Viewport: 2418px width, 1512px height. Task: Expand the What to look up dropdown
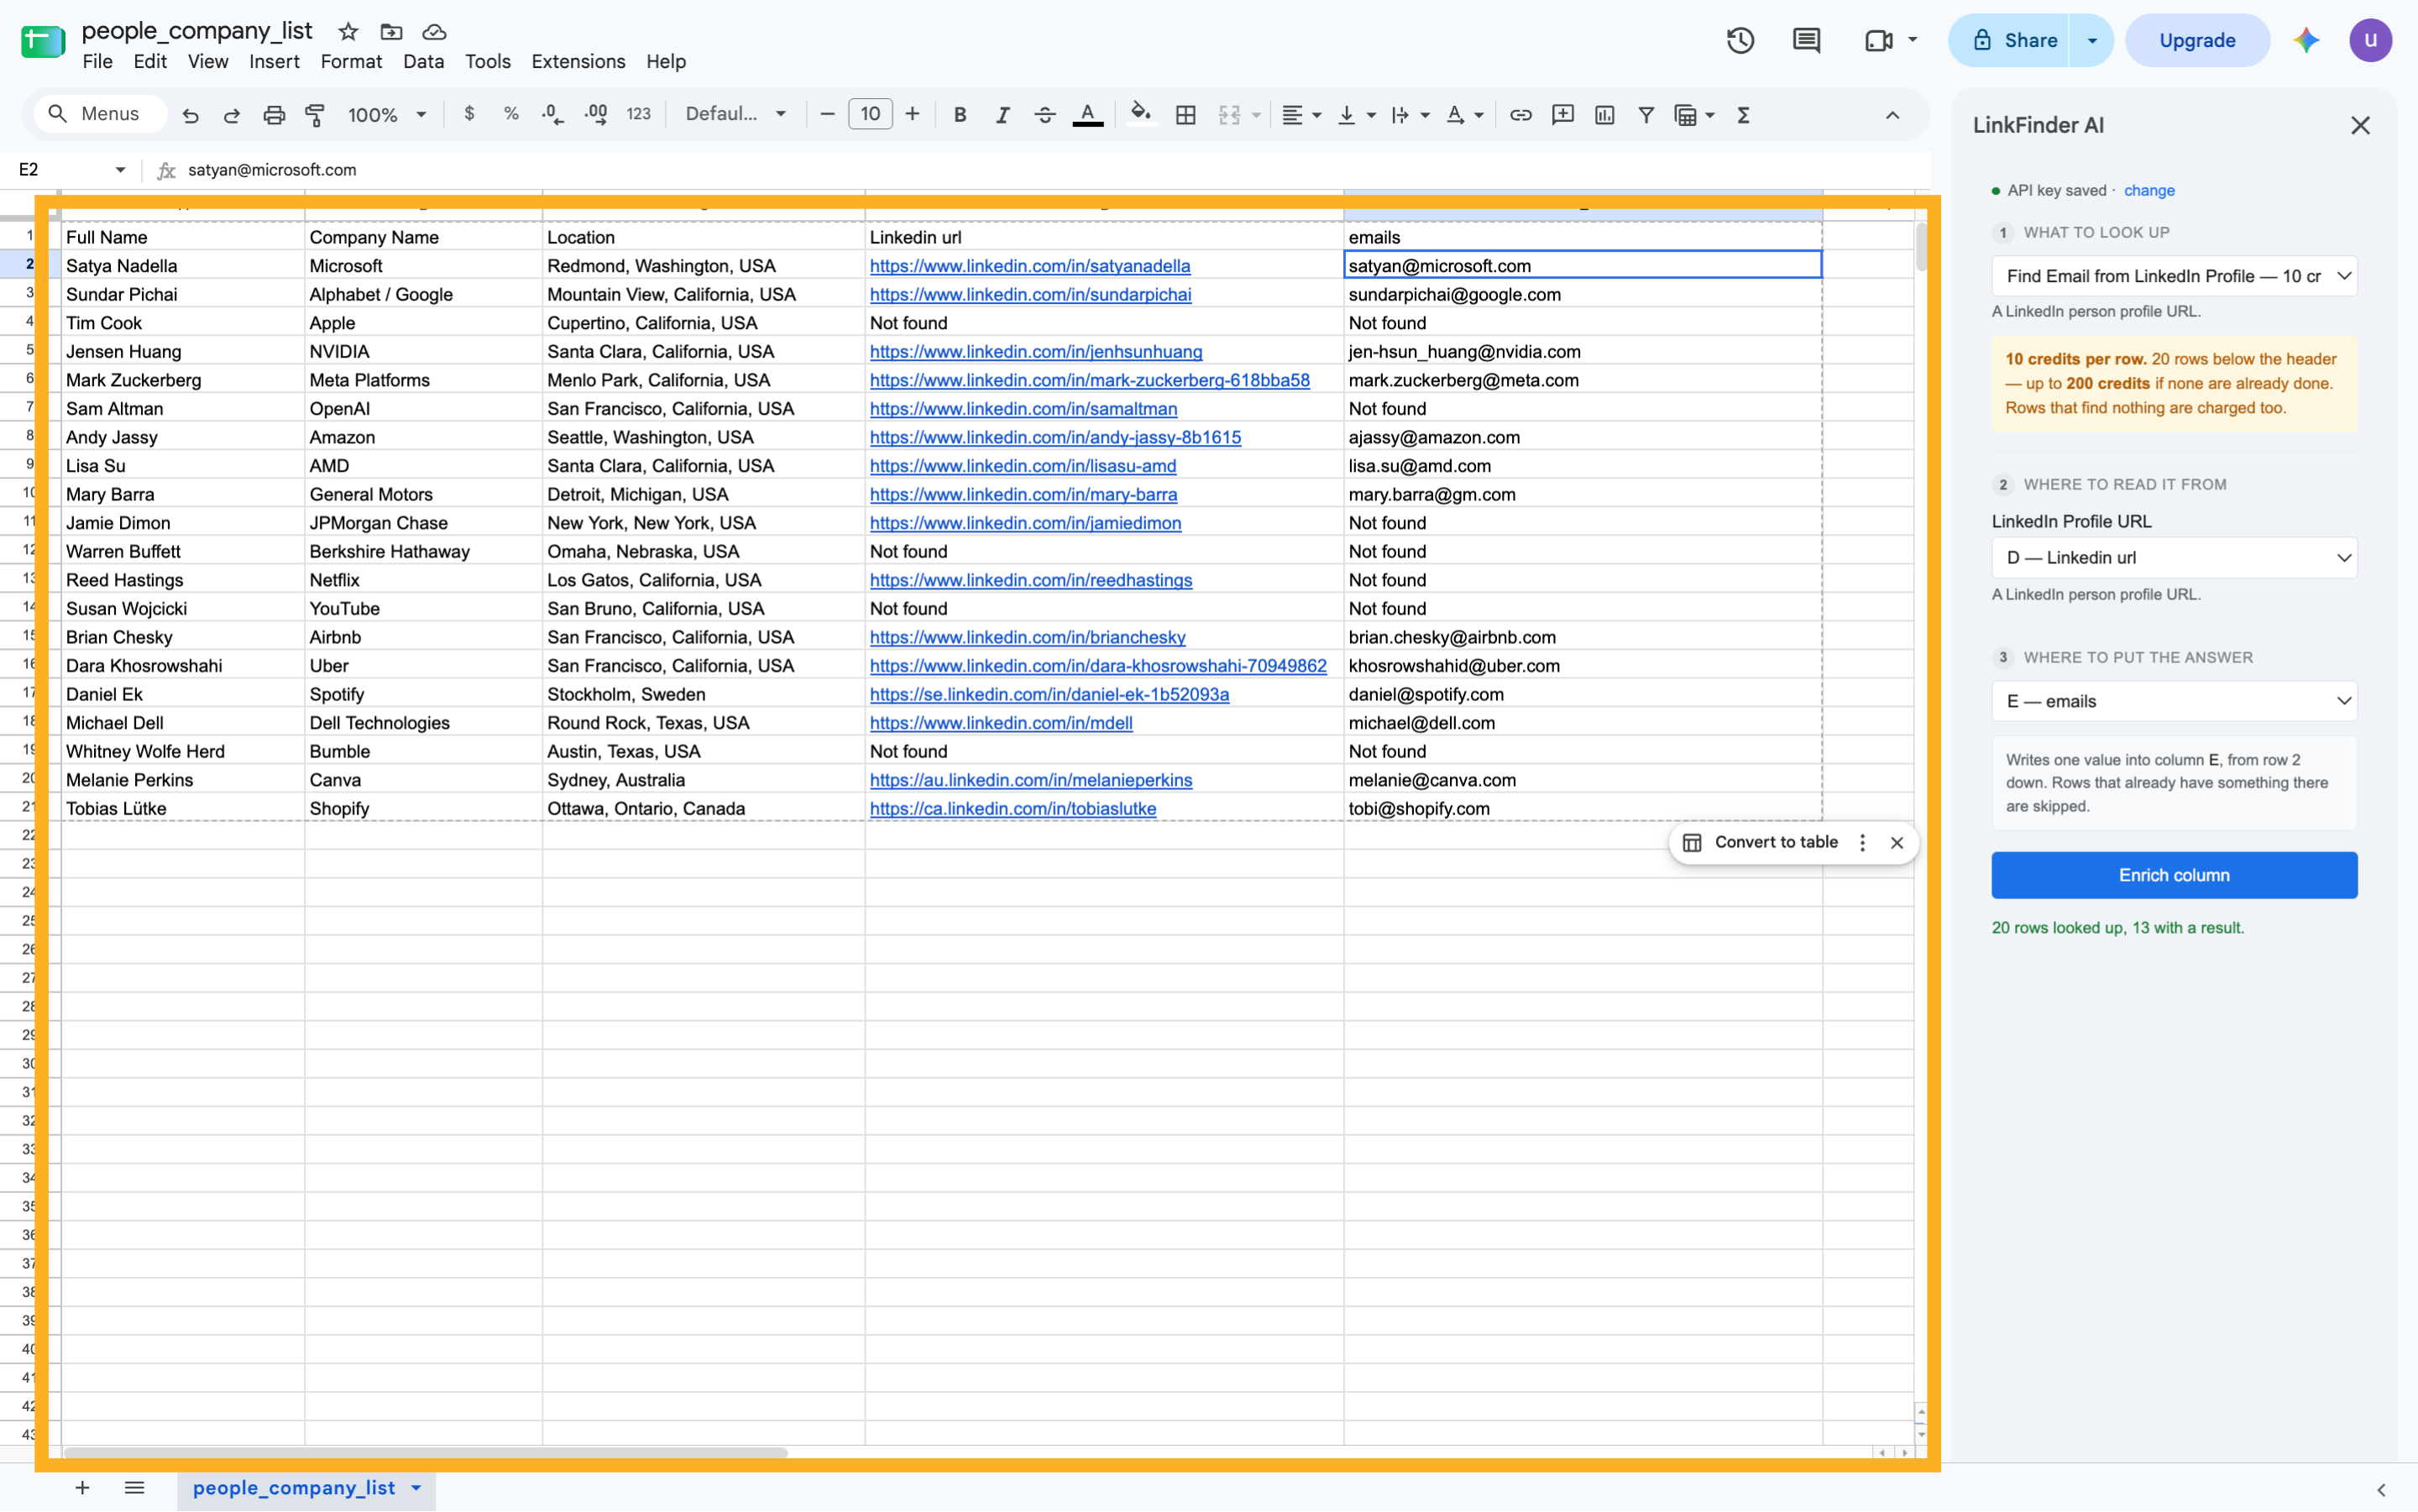click(x=2173, y=276)
